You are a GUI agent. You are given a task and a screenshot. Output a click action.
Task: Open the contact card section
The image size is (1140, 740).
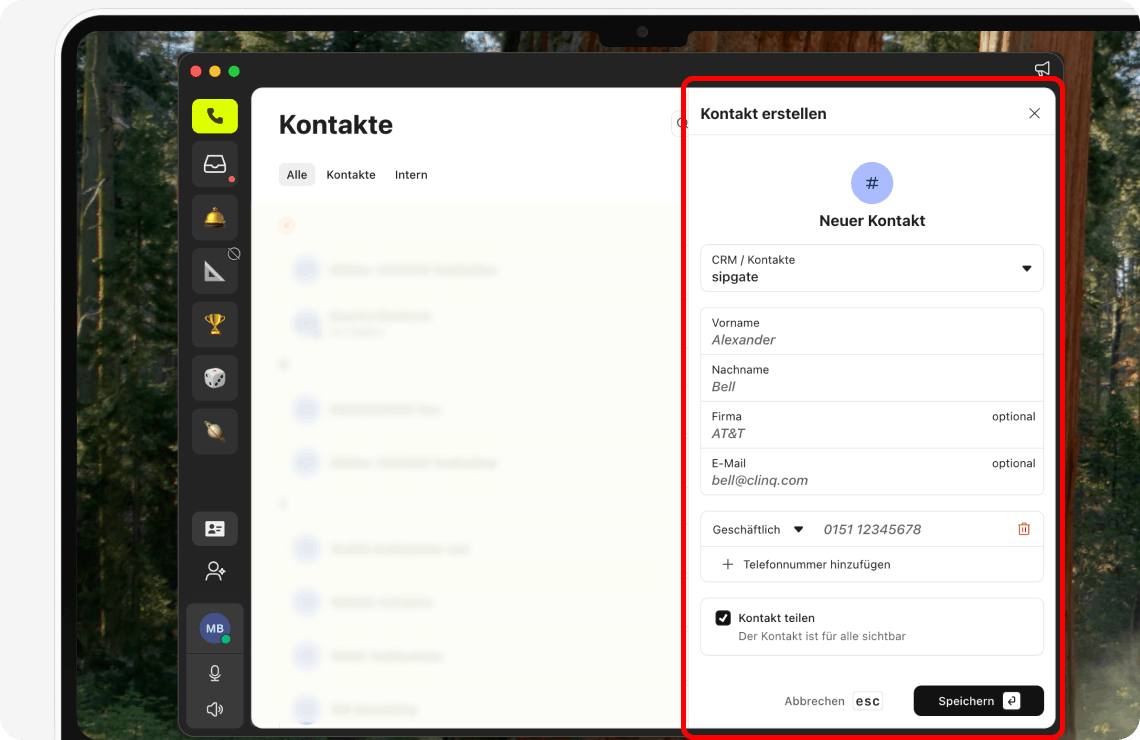(214, 528)
